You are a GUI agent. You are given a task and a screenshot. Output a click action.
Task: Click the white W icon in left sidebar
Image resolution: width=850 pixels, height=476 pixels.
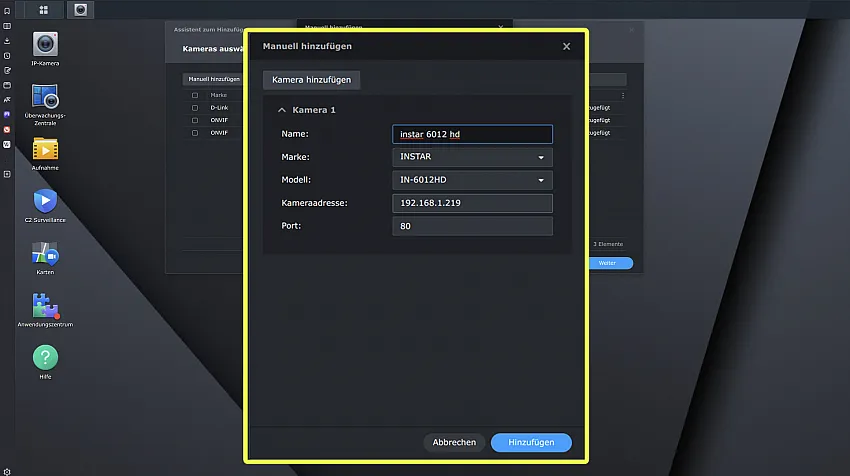click(7, 144)
